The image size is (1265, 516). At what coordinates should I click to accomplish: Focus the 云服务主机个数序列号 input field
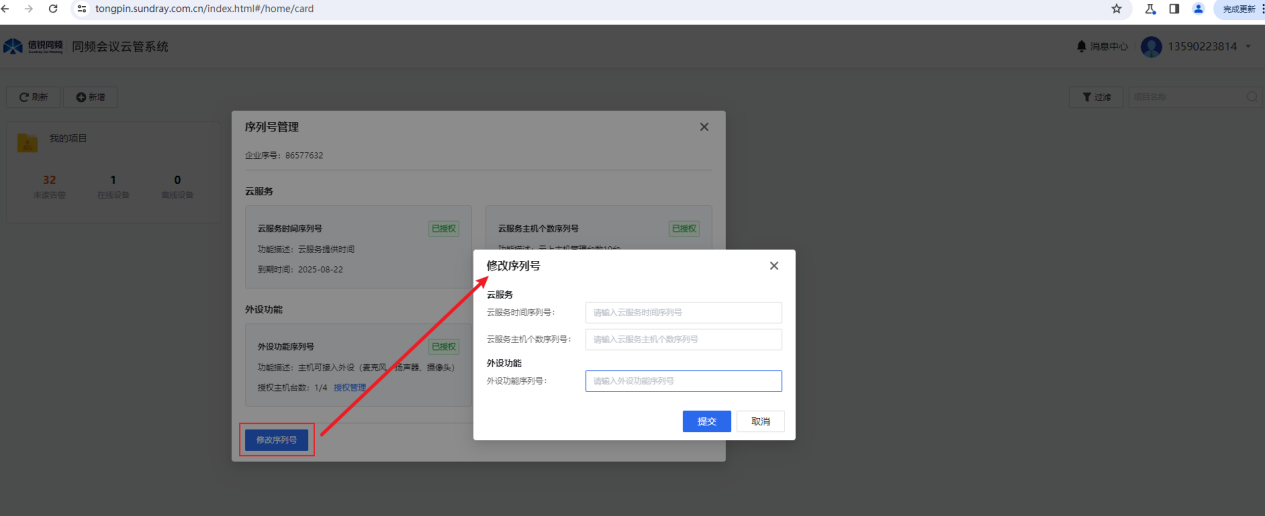pyautogui.click(x=683, y=339)
